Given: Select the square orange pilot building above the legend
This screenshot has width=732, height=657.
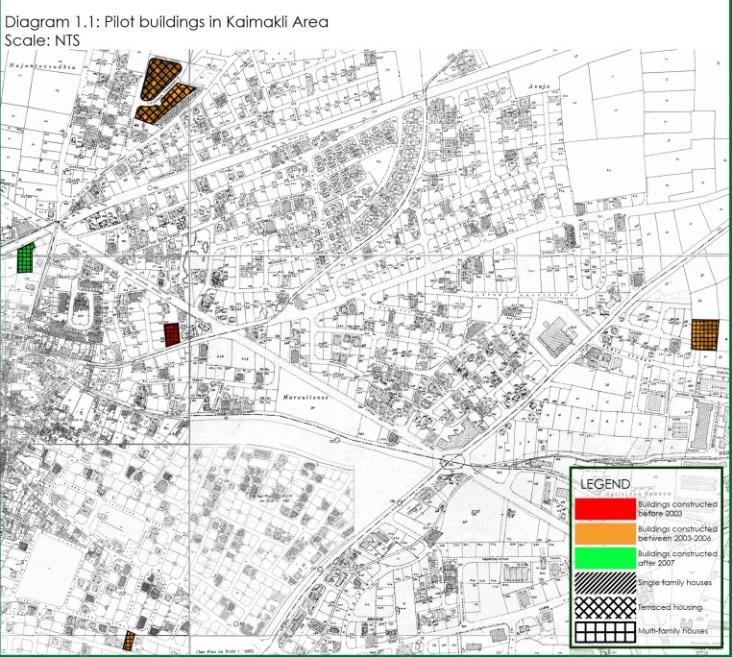Looking at the screenshot, I should [x=705, y=334].
